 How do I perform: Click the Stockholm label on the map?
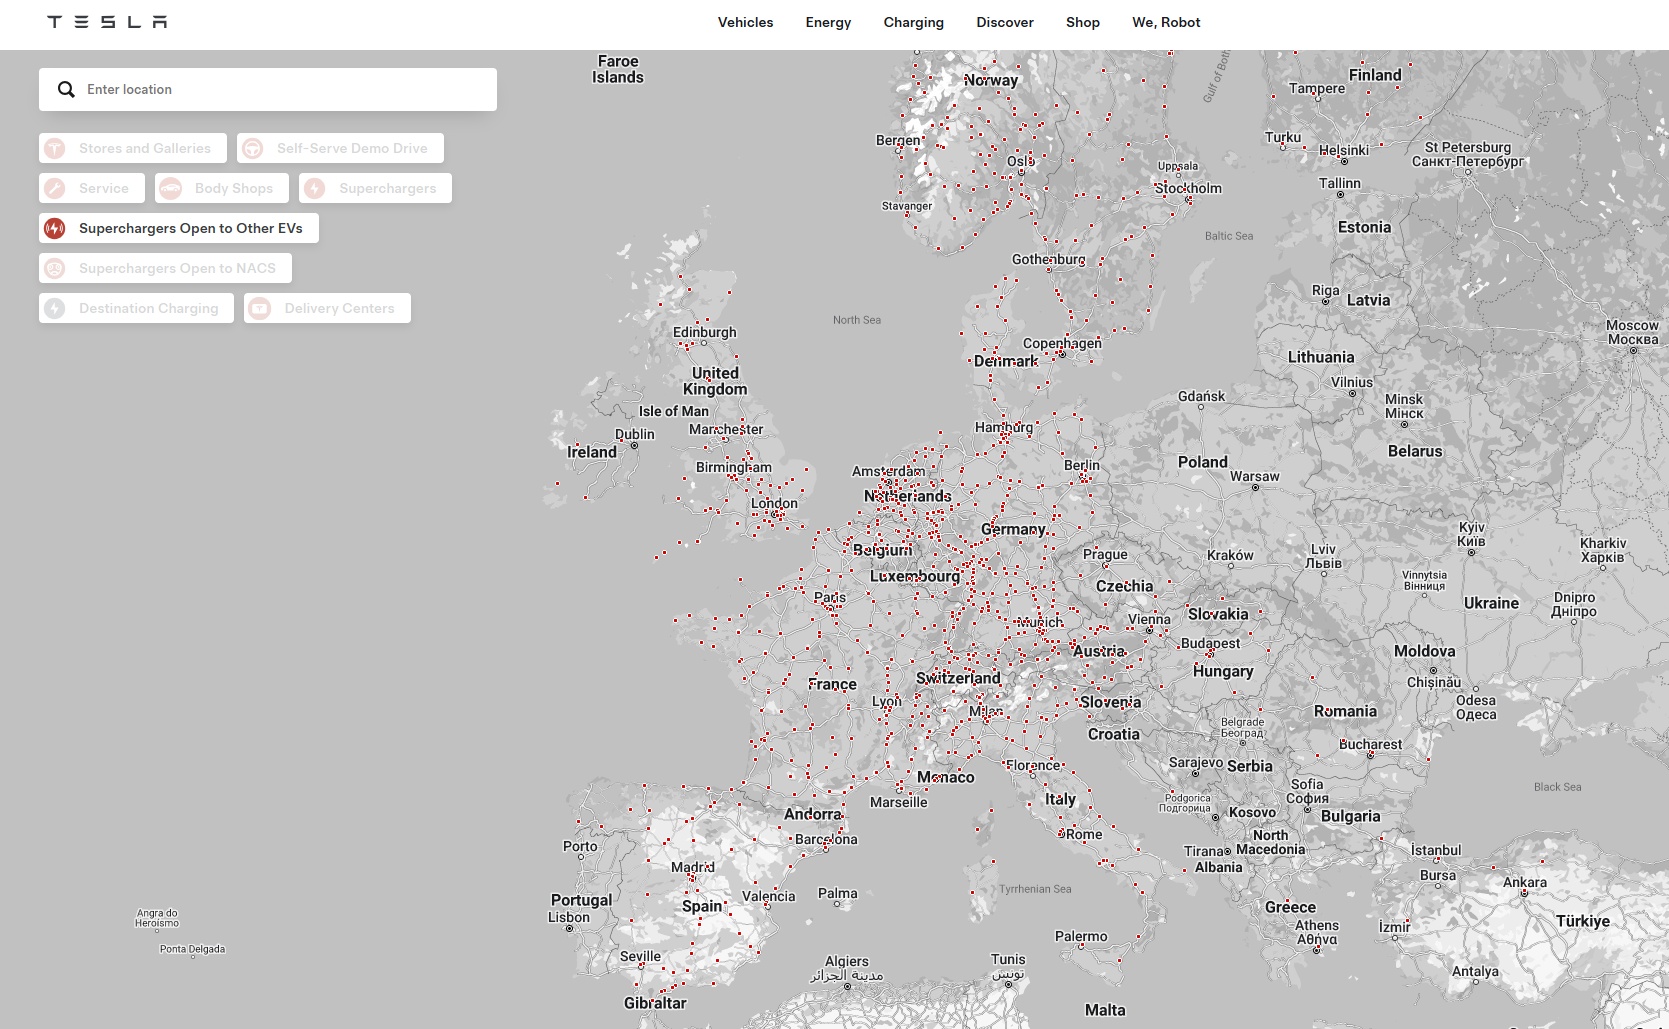[x=1188, y=188]
